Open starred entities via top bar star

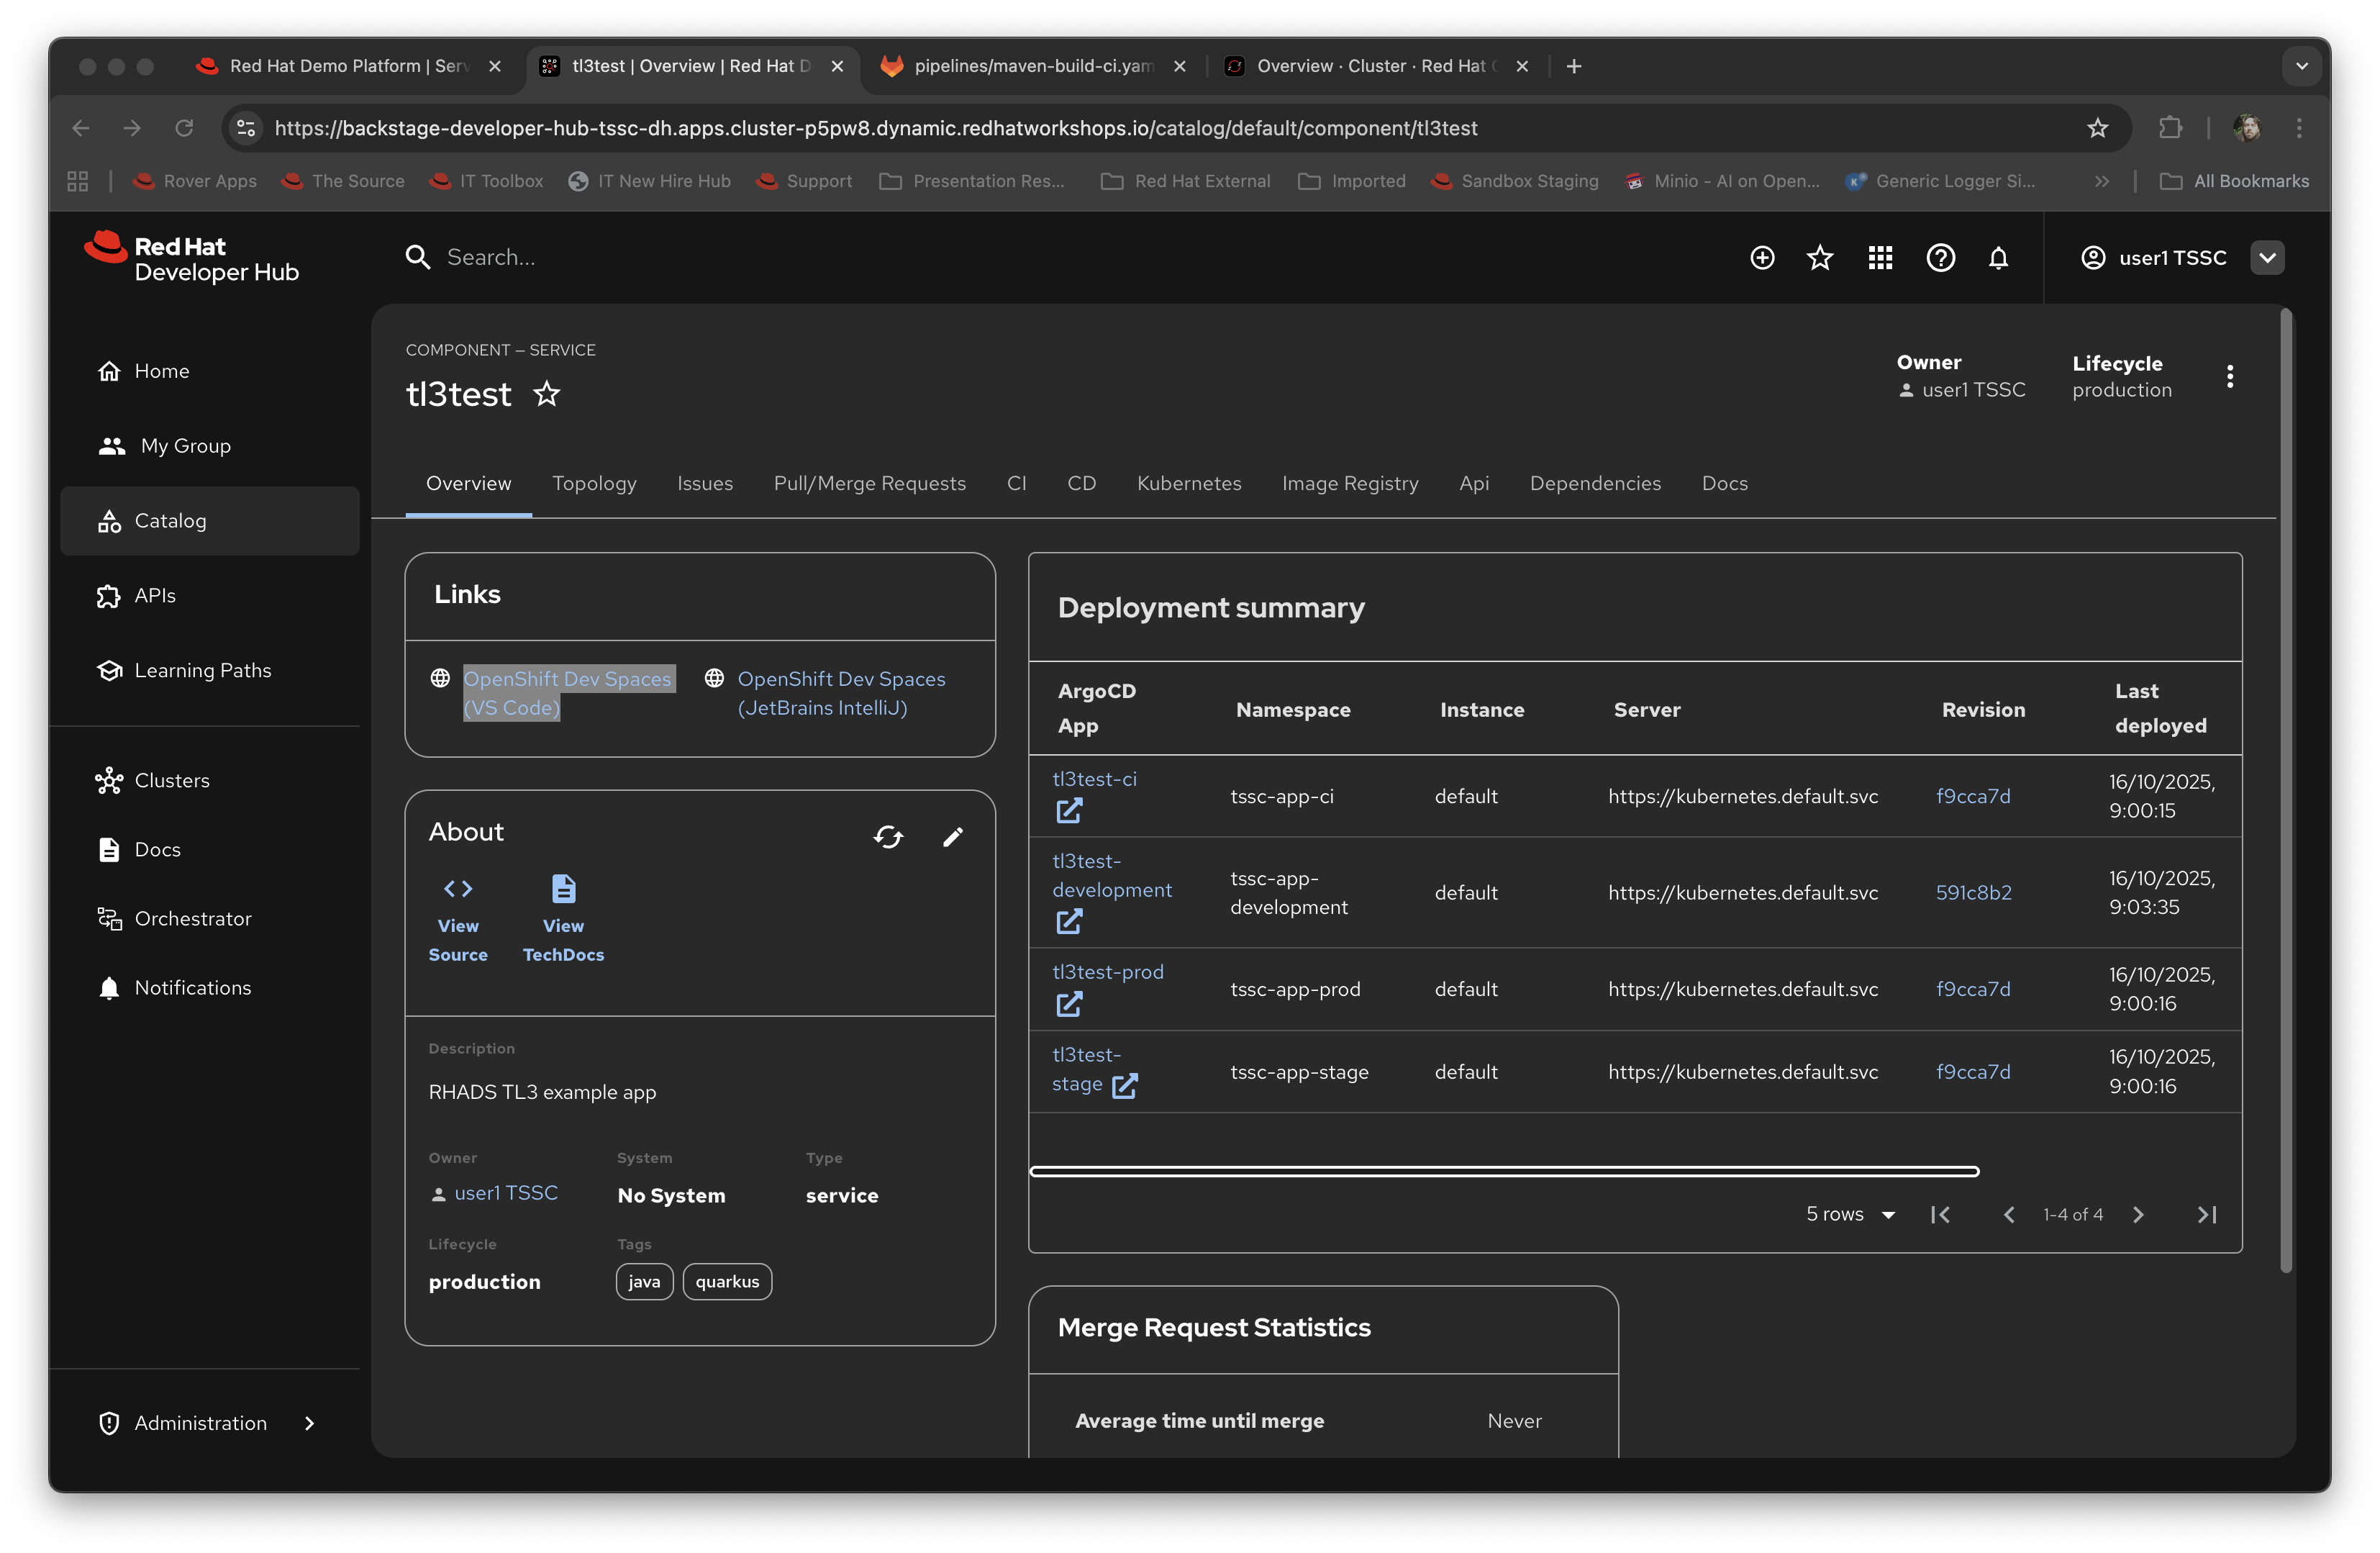point(1820,257)
